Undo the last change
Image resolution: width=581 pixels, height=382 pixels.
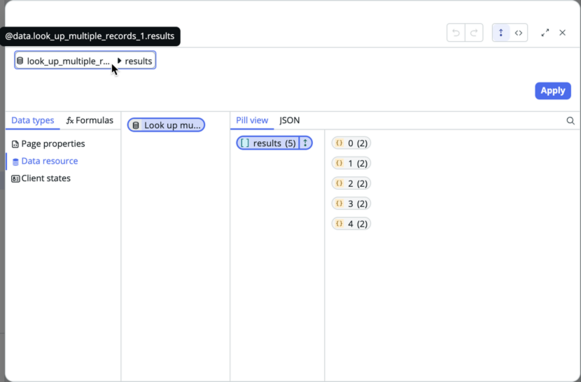coord(456,33)
